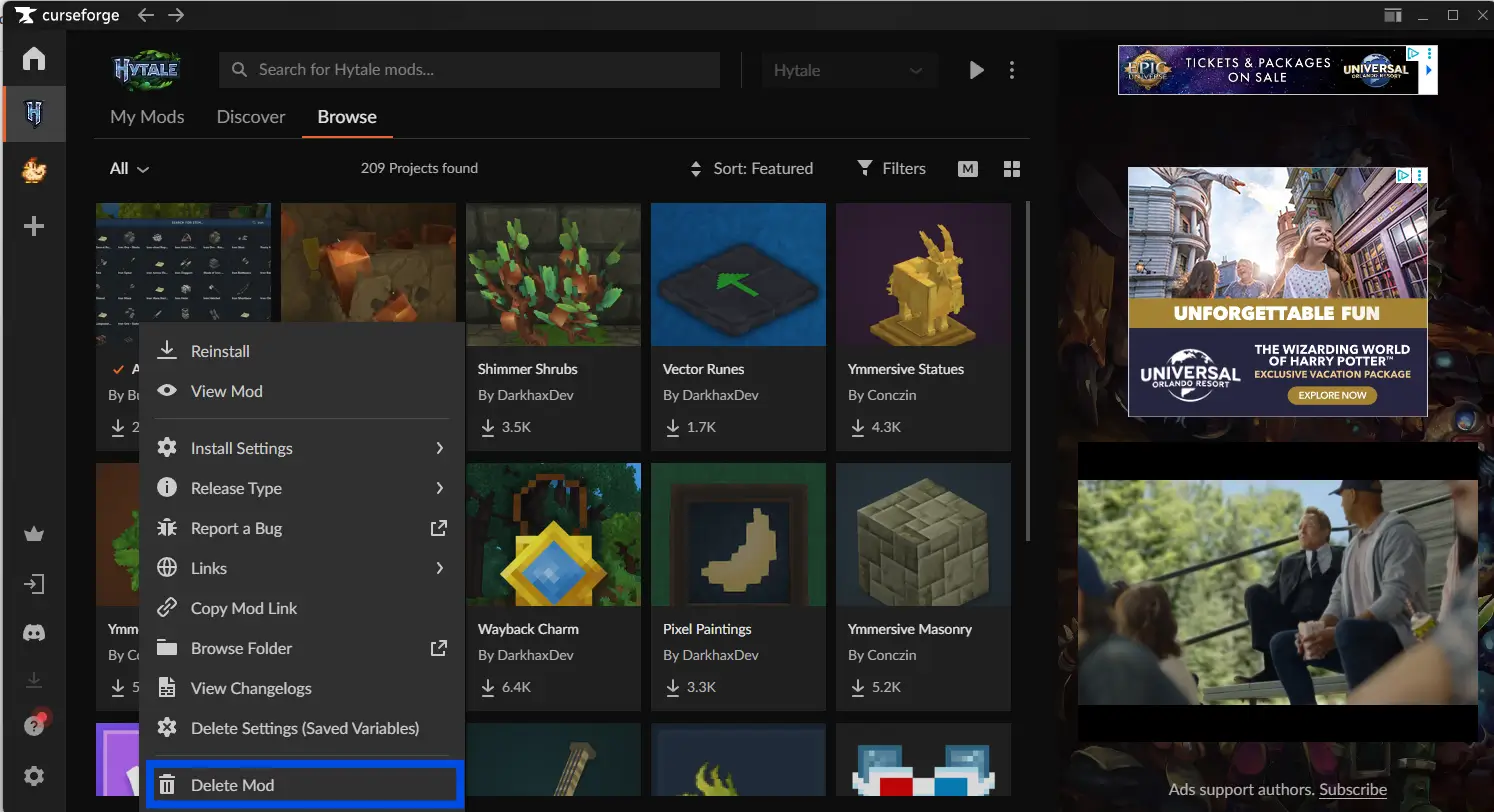Screen dimensions: 1494x812
Task: Open the three-dot more options menu
Action: point(1012,70)
